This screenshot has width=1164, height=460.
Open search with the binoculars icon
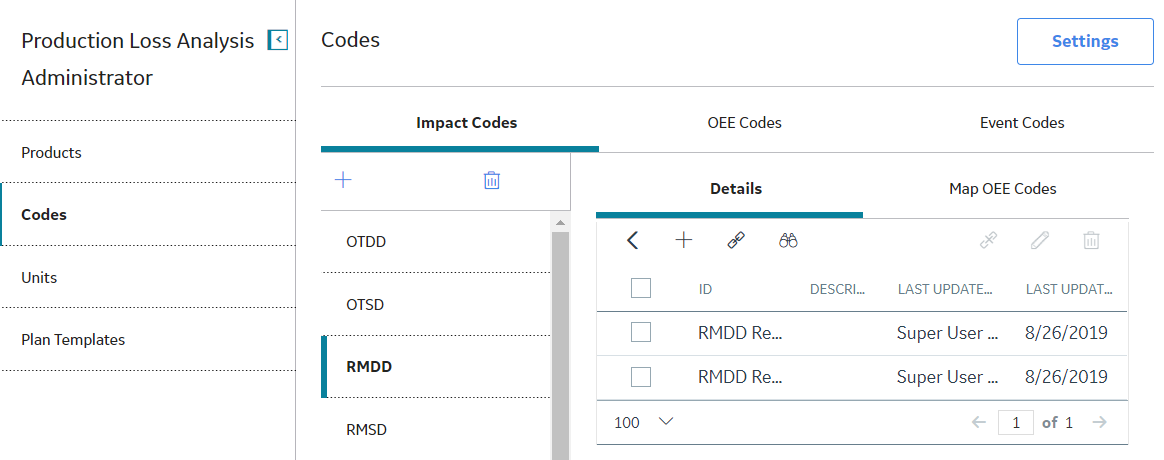pyautogui.click(x=788, y=240)
